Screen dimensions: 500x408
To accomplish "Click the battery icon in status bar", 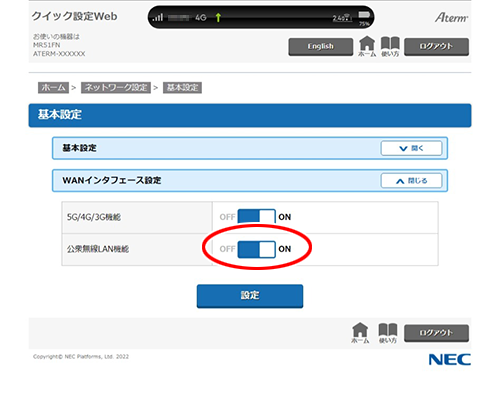I will click(x=364, y=15).
